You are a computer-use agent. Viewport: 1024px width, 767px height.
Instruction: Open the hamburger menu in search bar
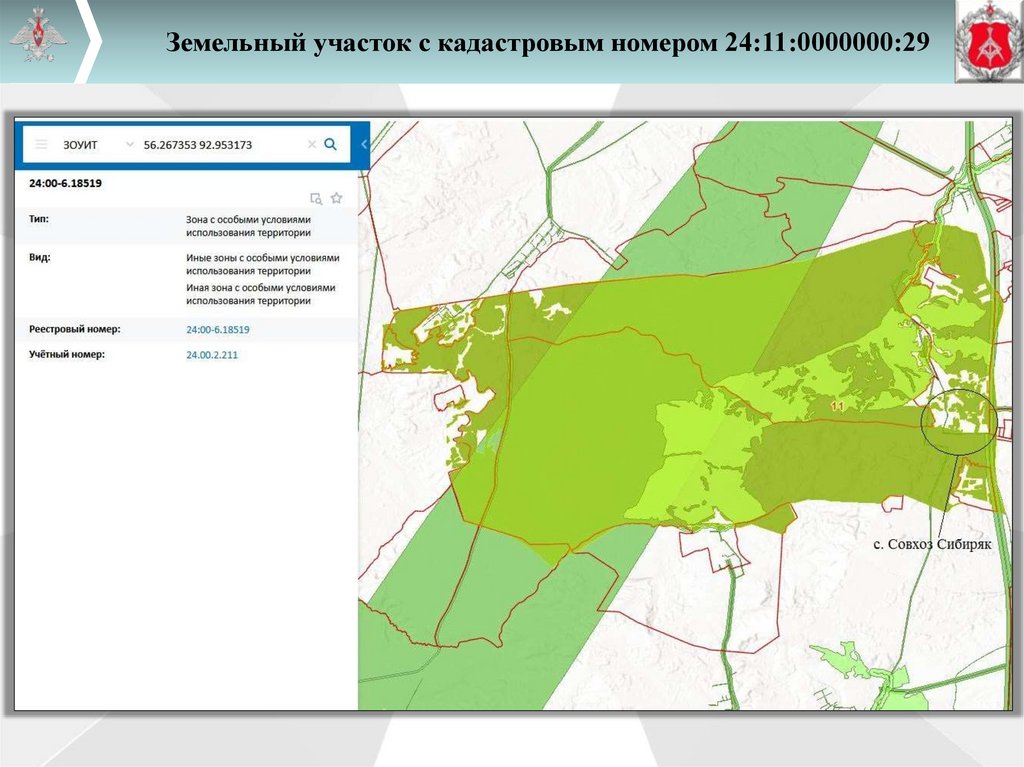pyautogui.click(x=41, y=145)
